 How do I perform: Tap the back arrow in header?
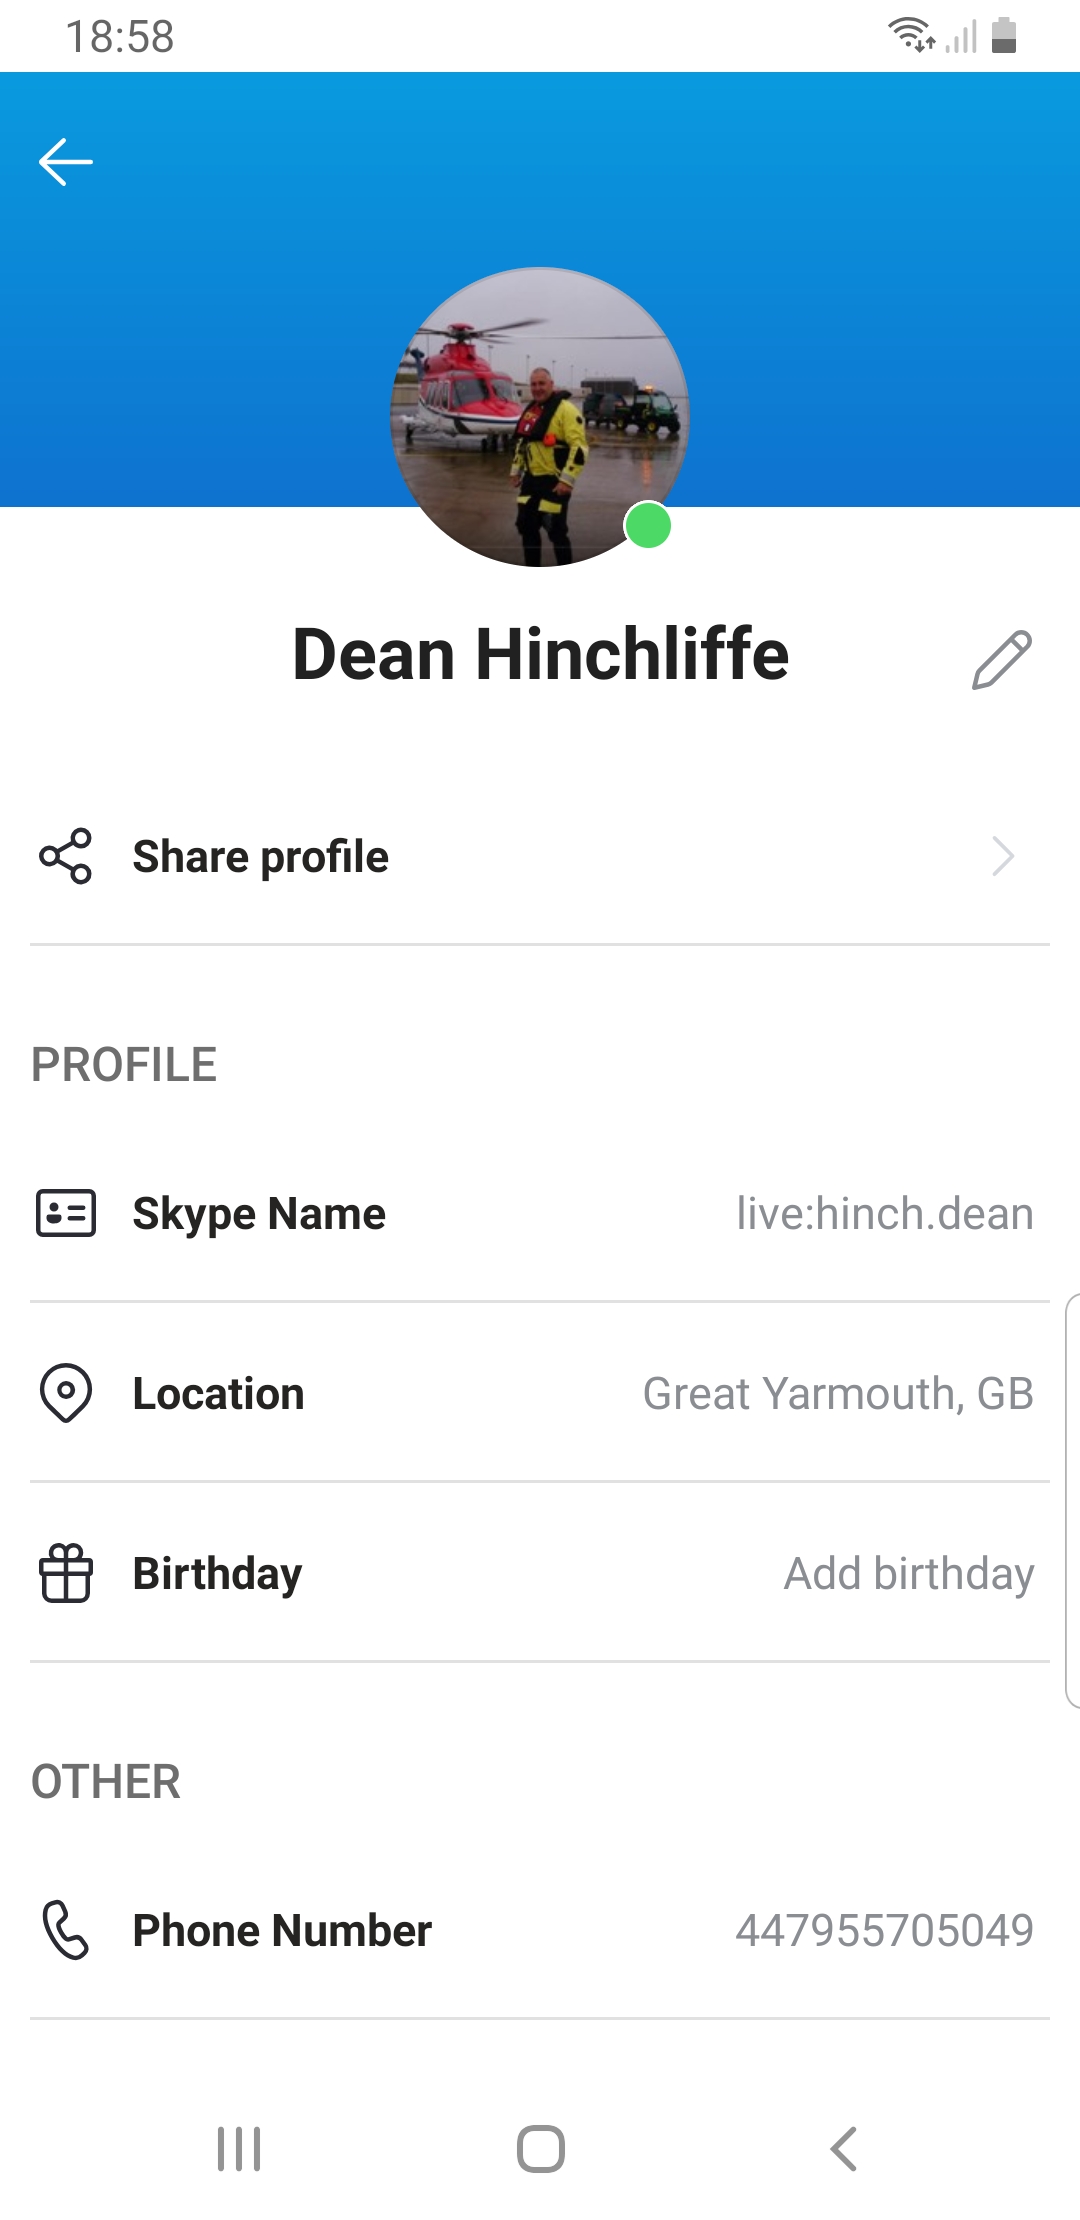point(66,162)
